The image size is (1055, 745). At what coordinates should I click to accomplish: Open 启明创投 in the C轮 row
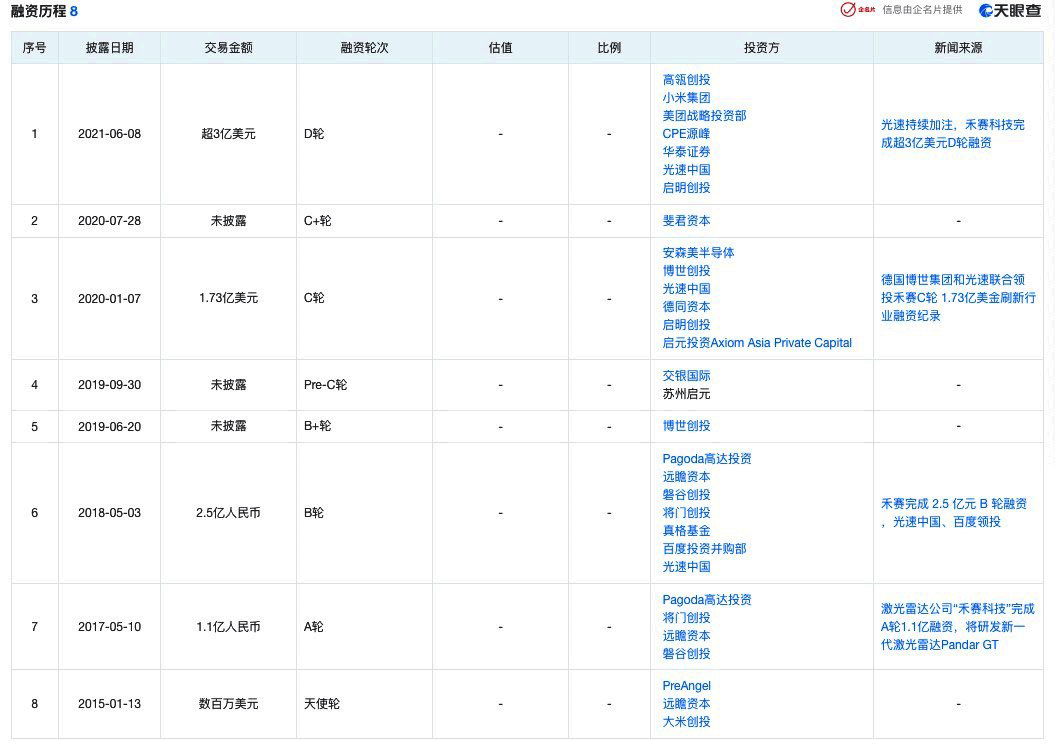686,324
